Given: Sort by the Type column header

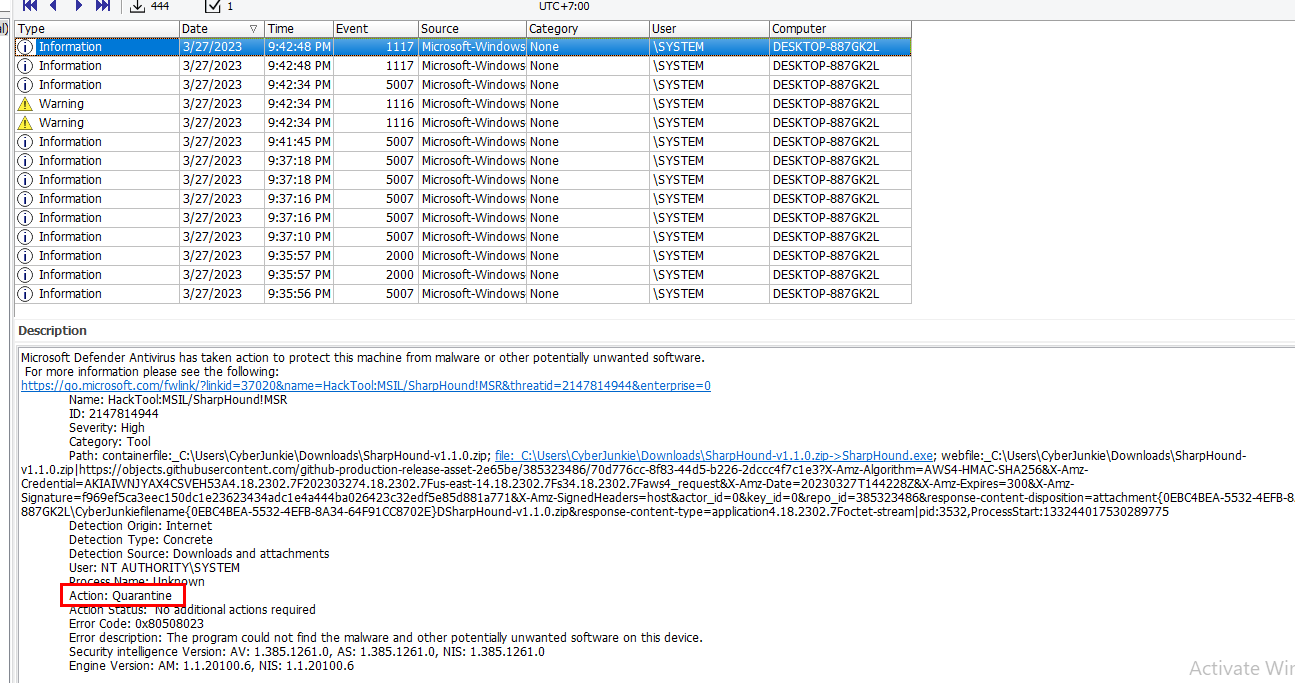Looking at the screenshot, I should pos(97,29).
